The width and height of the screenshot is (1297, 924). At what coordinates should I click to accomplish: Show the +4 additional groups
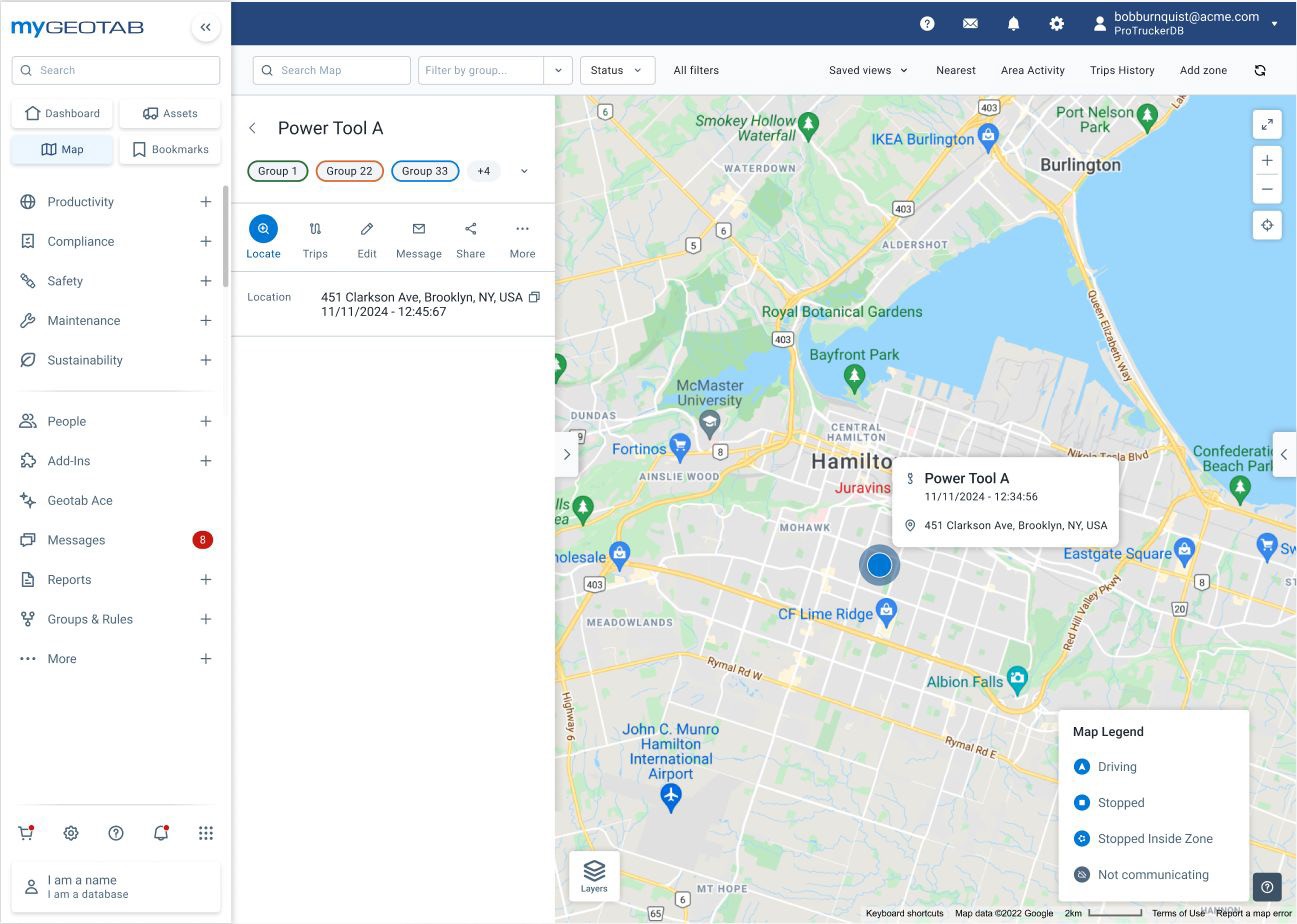pos(483,171)
